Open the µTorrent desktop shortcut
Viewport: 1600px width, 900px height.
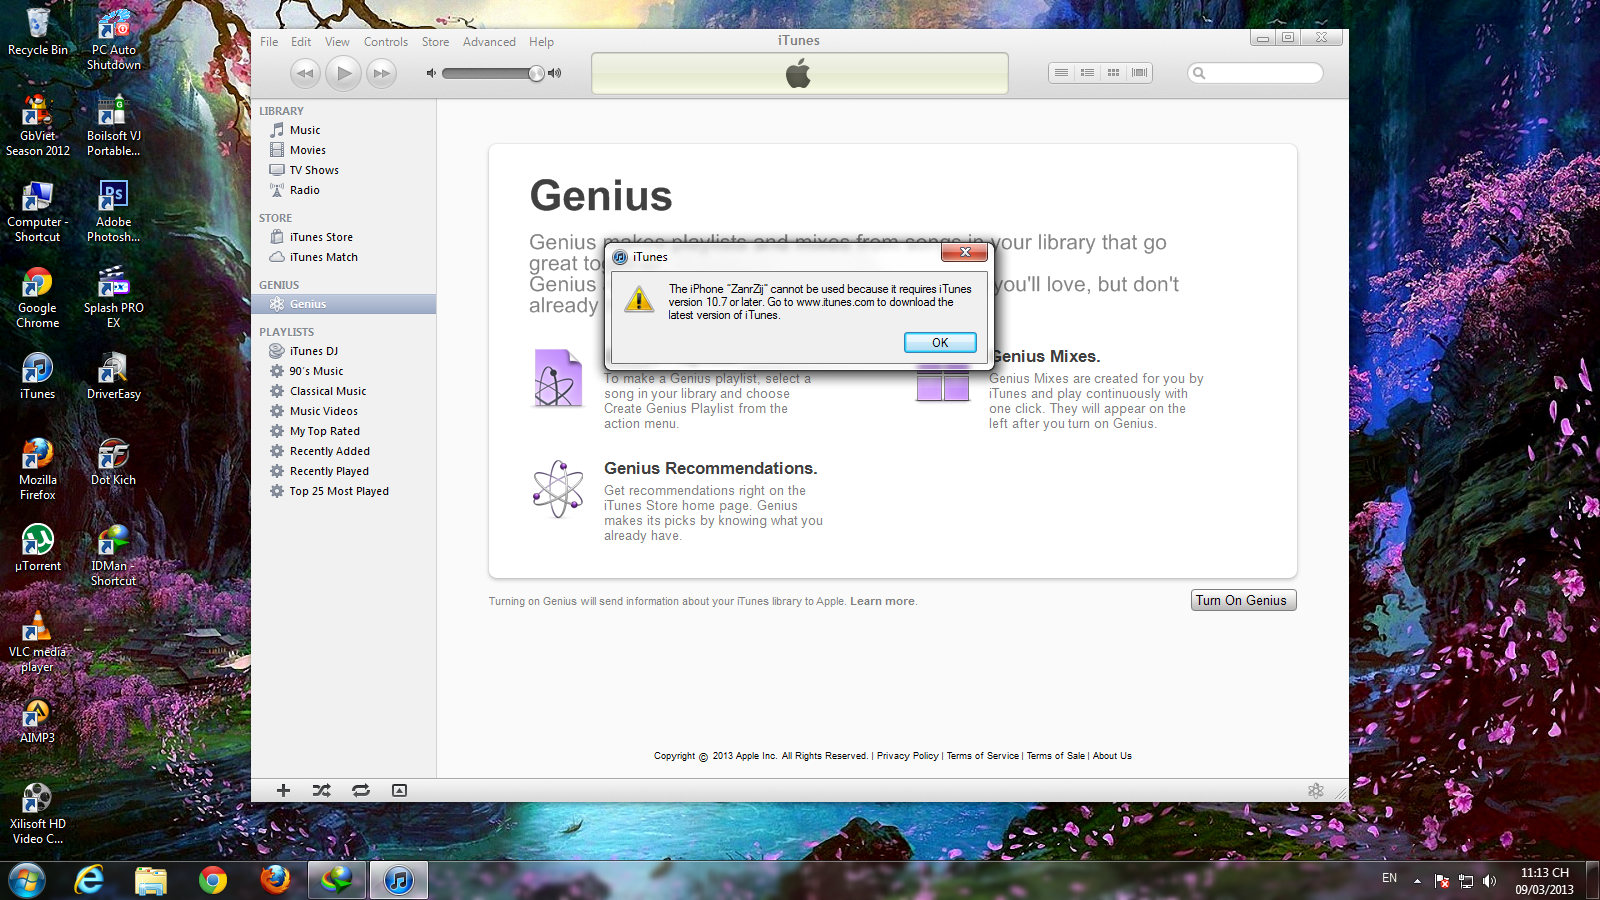click(37, 548)
